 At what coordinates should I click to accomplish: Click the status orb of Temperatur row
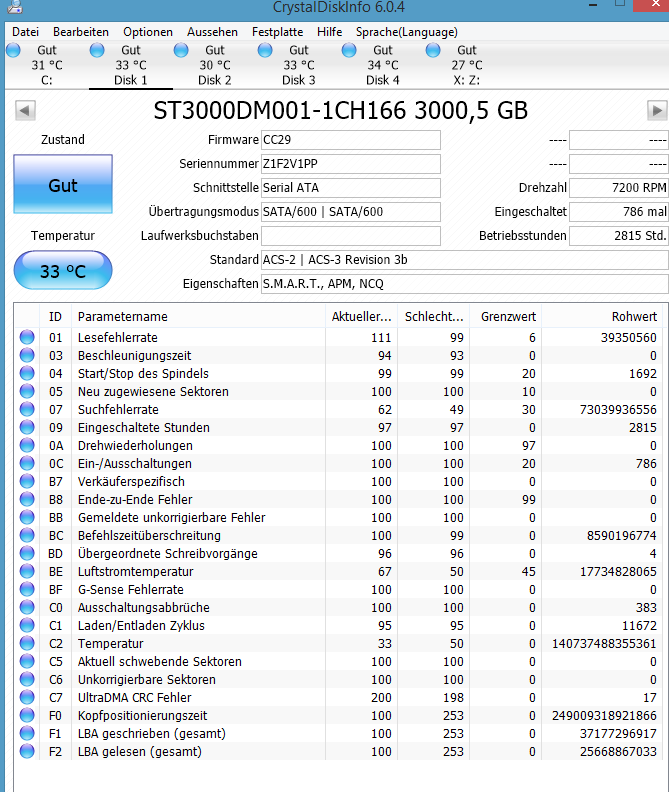27,643
